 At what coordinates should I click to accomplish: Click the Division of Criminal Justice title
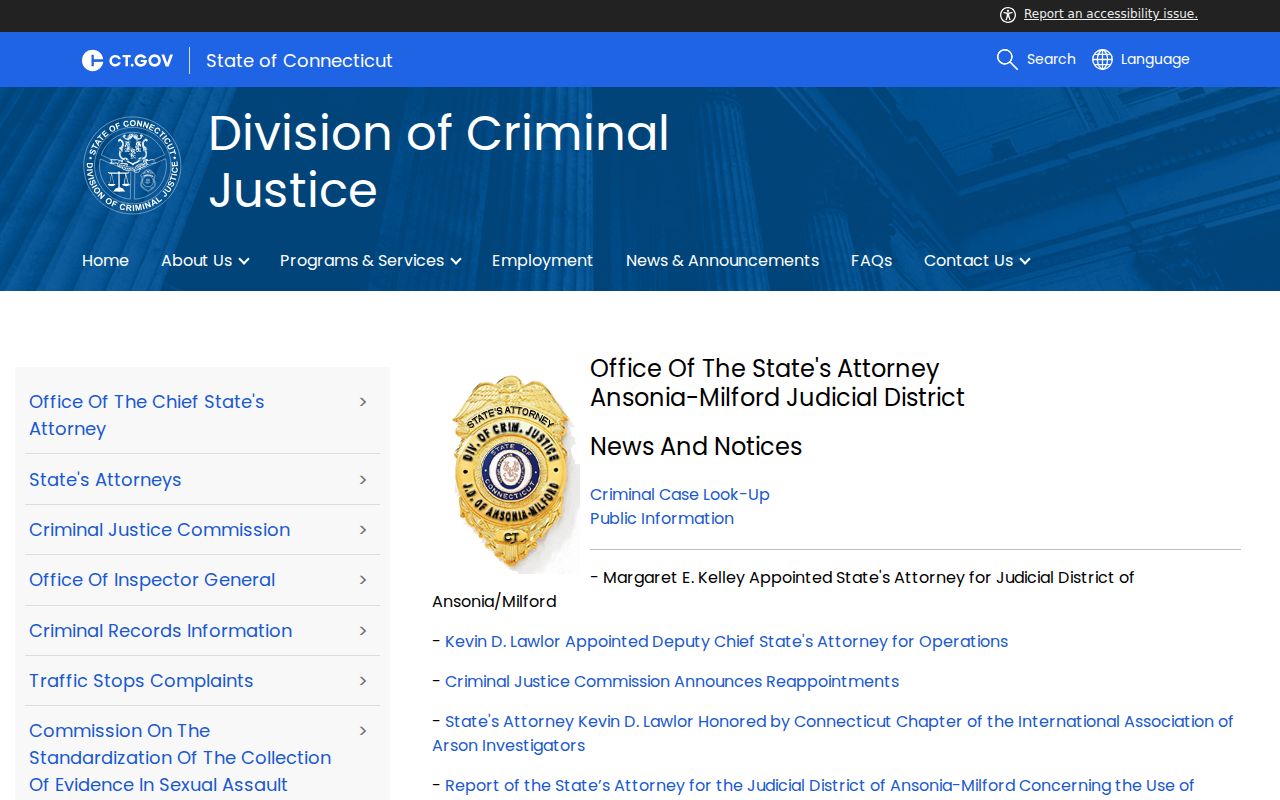tap(439, 161)
